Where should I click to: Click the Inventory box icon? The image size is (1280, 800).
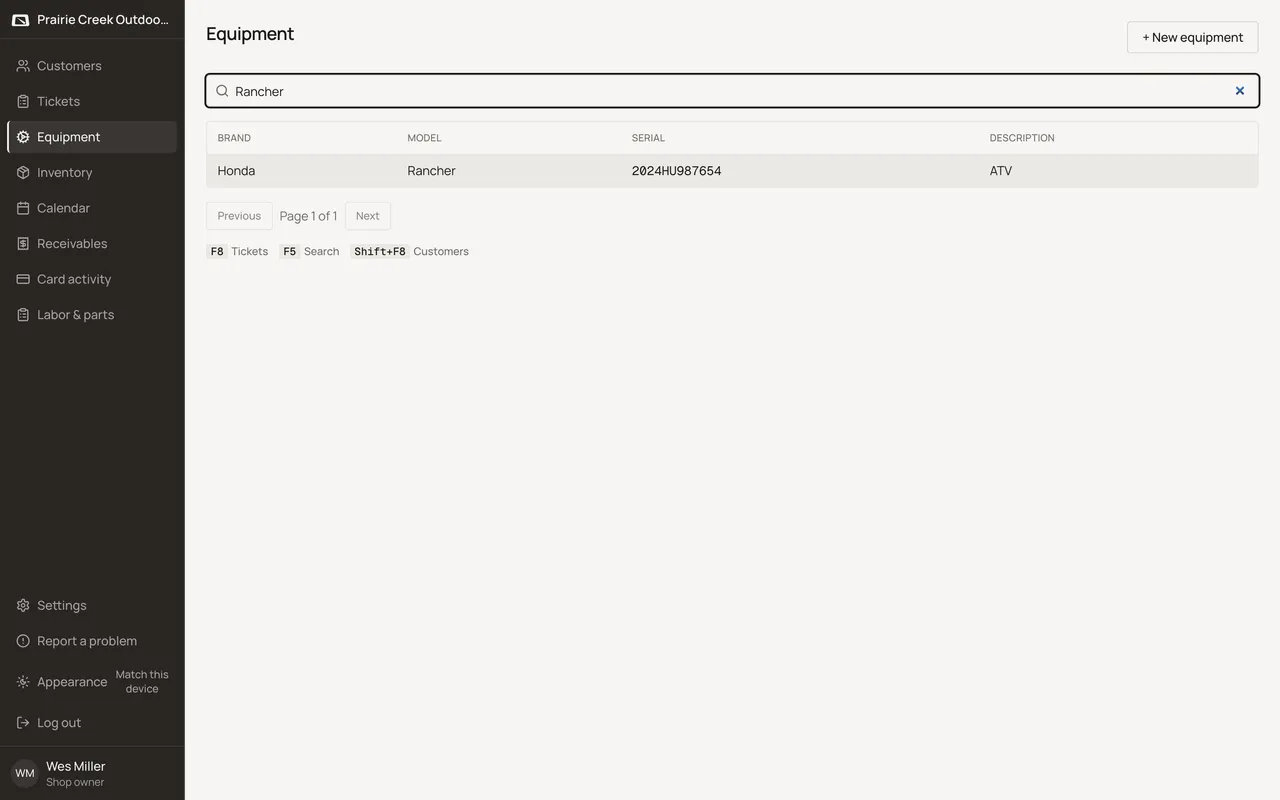tap(23, 172)
